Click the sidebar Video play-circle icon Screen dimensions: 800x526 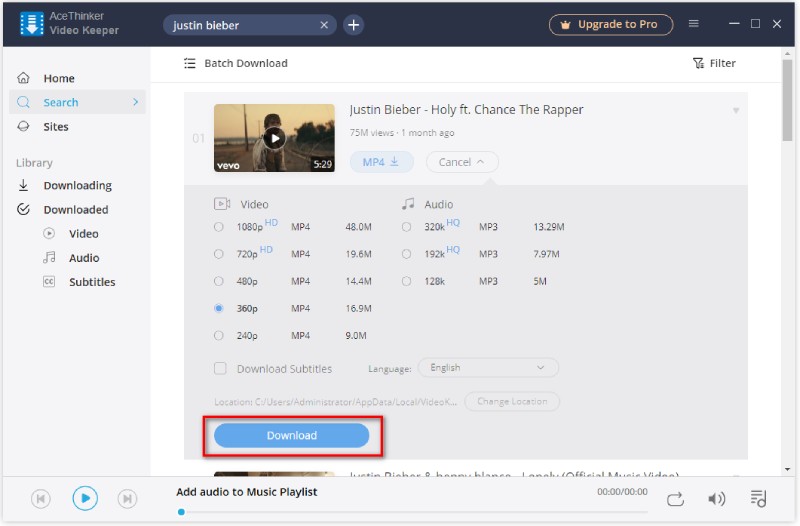[x=49, y=233]
